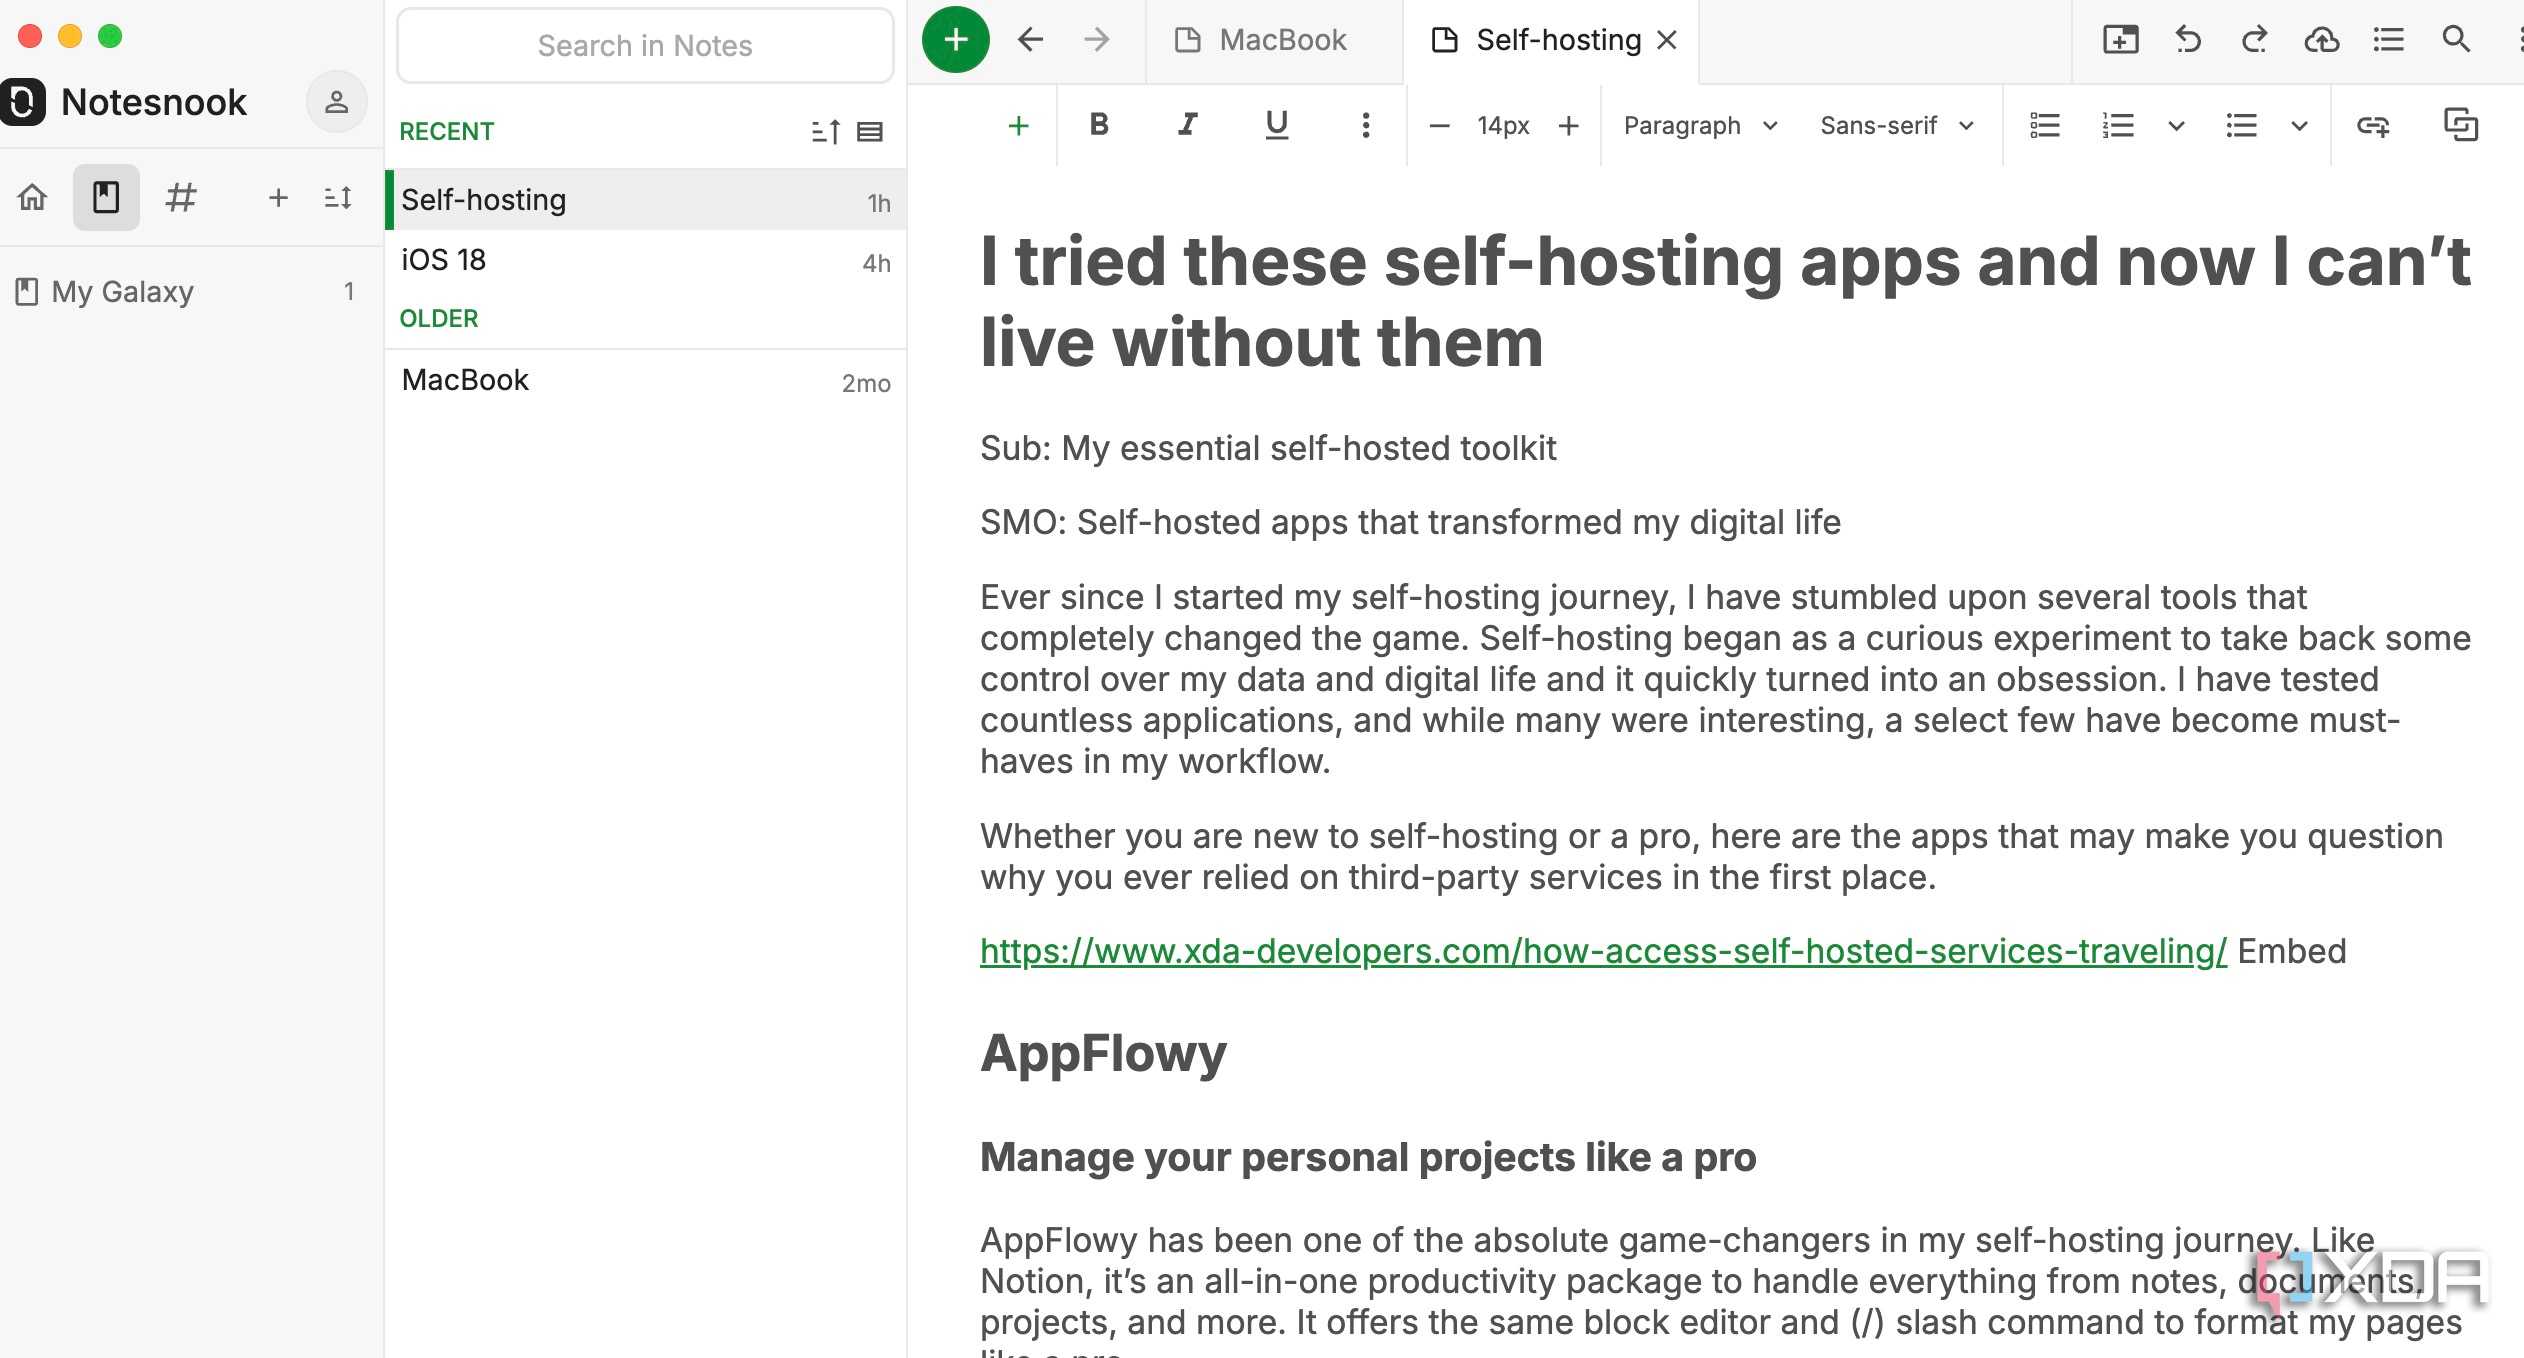Screen dimensions: 2524x1358
Task: Toggle underline formatting
Action: coord(1276,125)
